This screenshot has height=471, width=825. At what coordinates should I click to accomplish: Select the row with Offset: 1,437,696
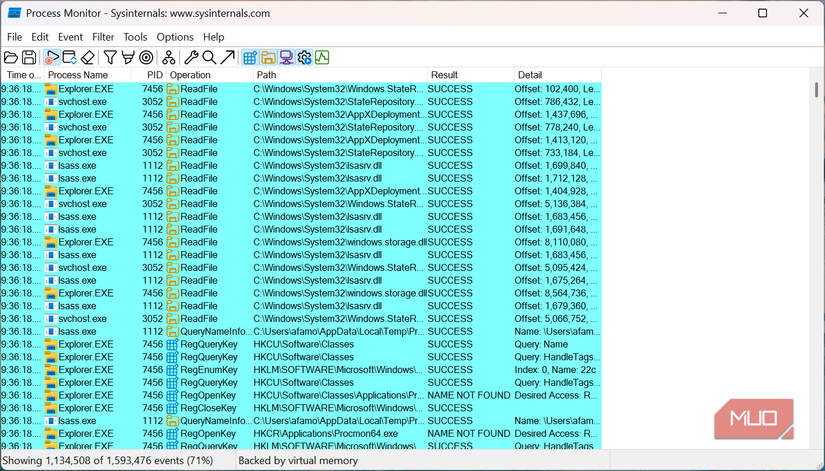(x=301, y=114)
